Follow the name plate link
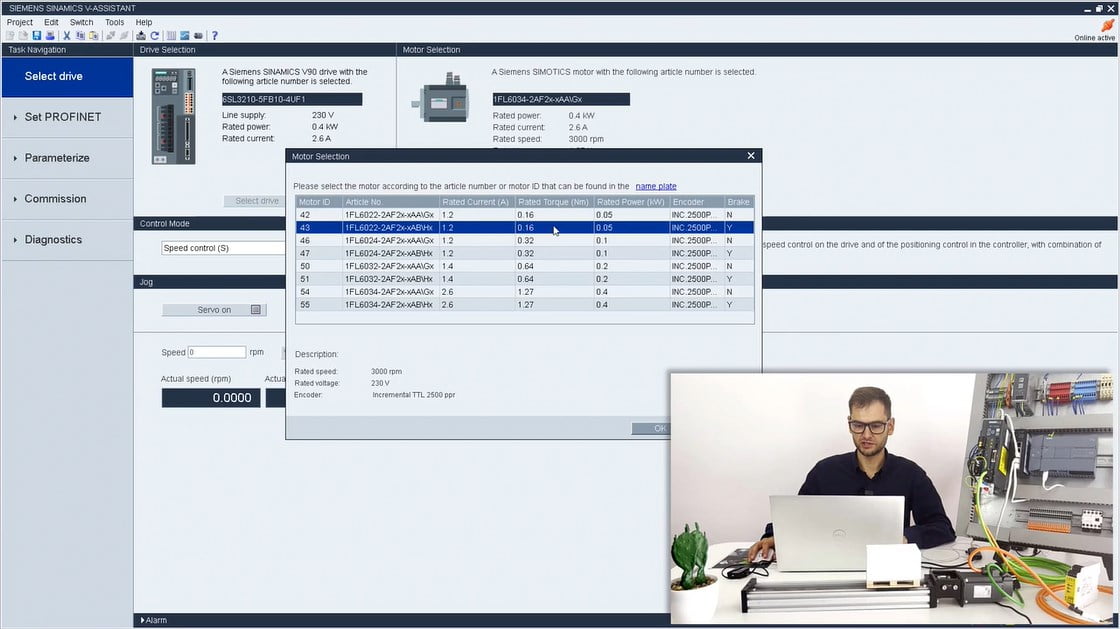 click(x=656, y=186)
